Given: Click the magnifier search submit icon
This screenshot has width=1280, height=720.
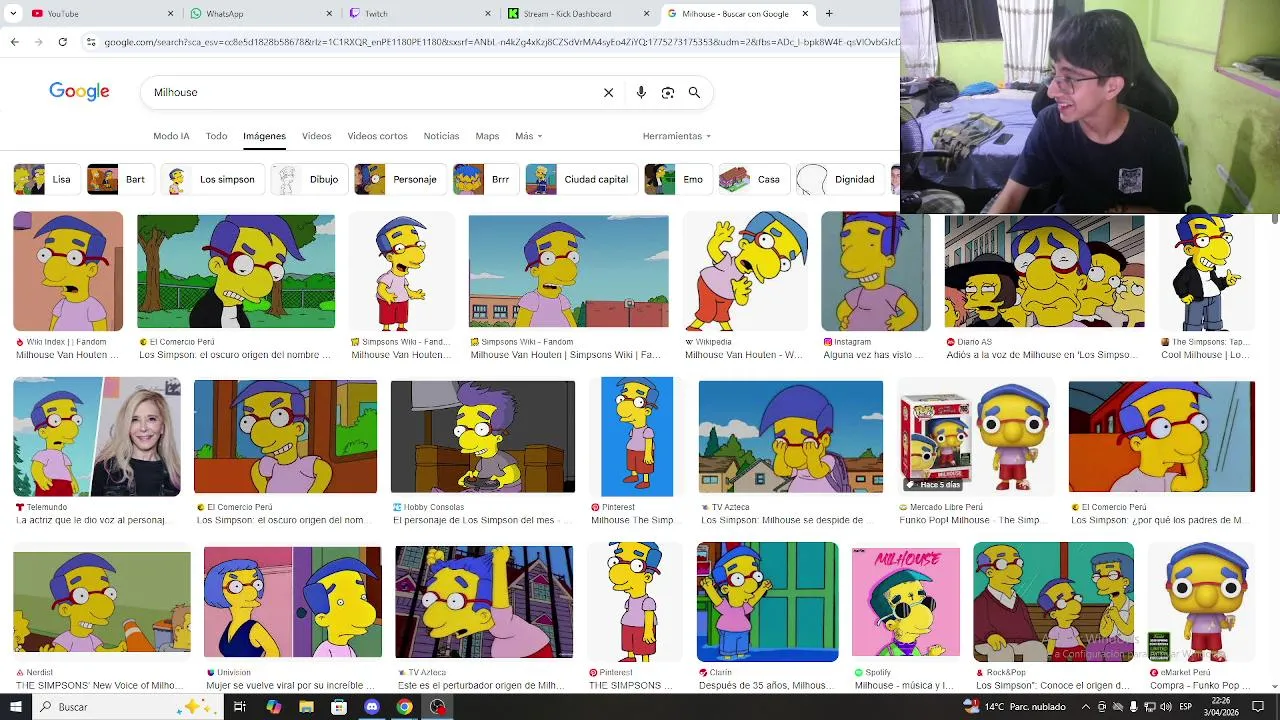Looking at the screenshot, I should click(x=694, y=92).
